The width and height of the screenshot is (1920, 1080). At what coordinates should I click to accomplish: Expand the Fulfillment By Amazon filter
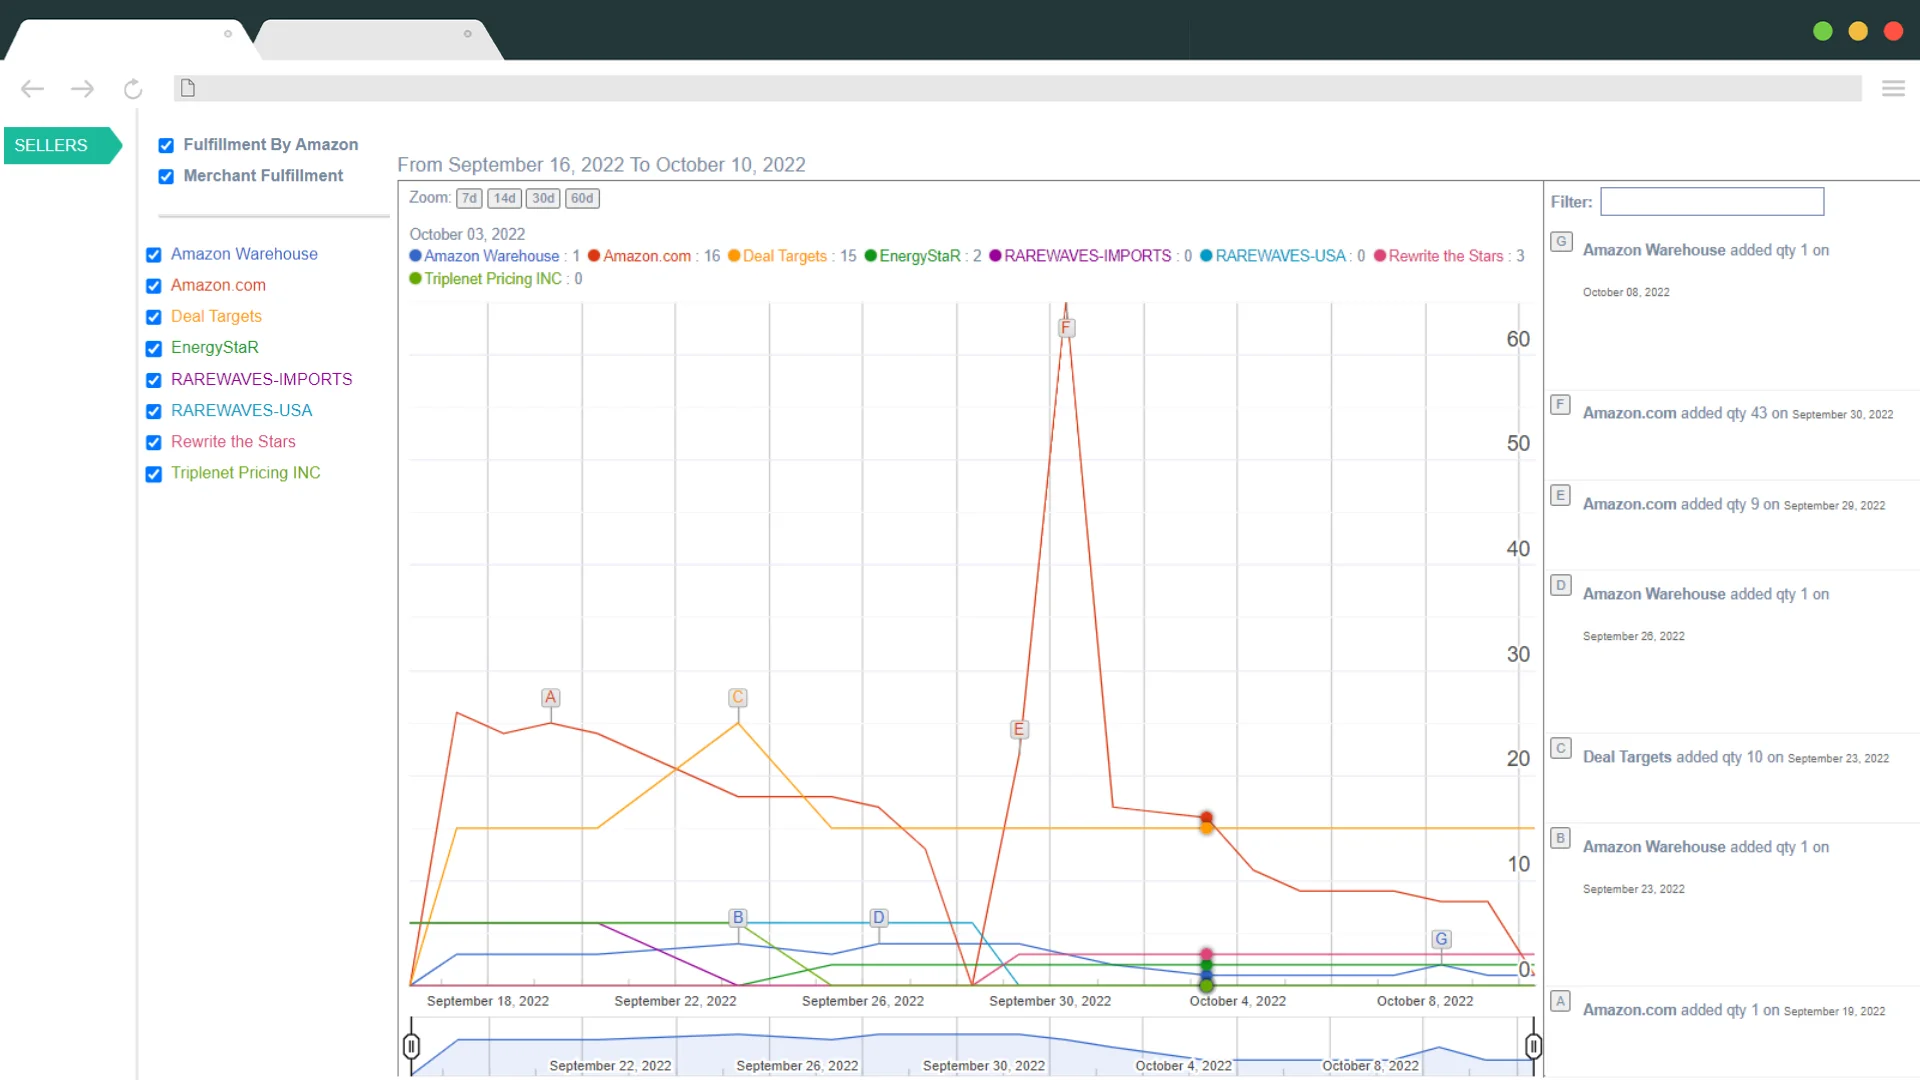click(x=270, y=144)
